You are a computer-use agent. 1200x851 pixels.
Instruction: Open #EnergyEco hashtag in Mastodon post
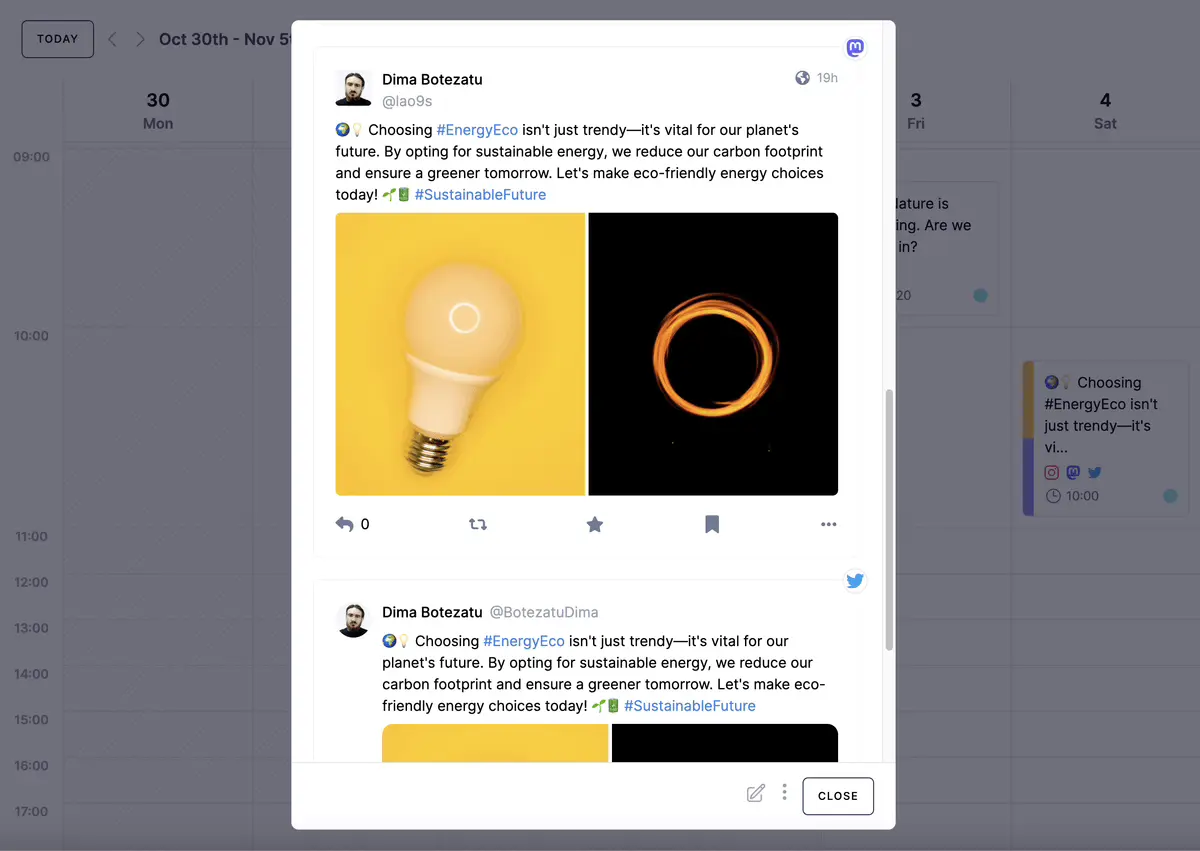click(x=477, y=130)
